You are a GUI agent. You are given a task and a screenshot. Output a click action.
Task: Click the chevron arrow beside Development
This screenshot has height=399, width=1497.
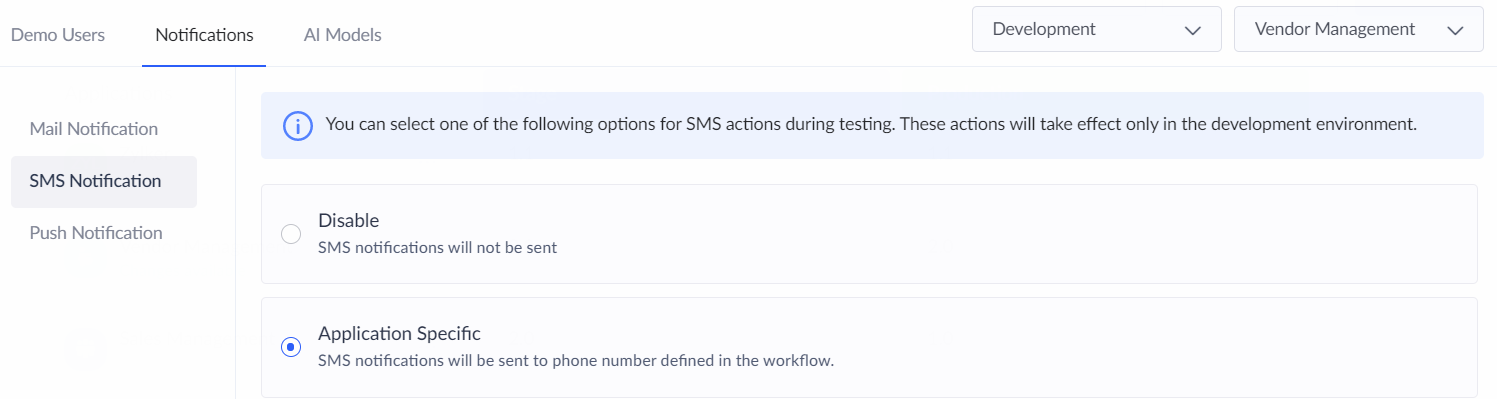[x=1192, y=30]
